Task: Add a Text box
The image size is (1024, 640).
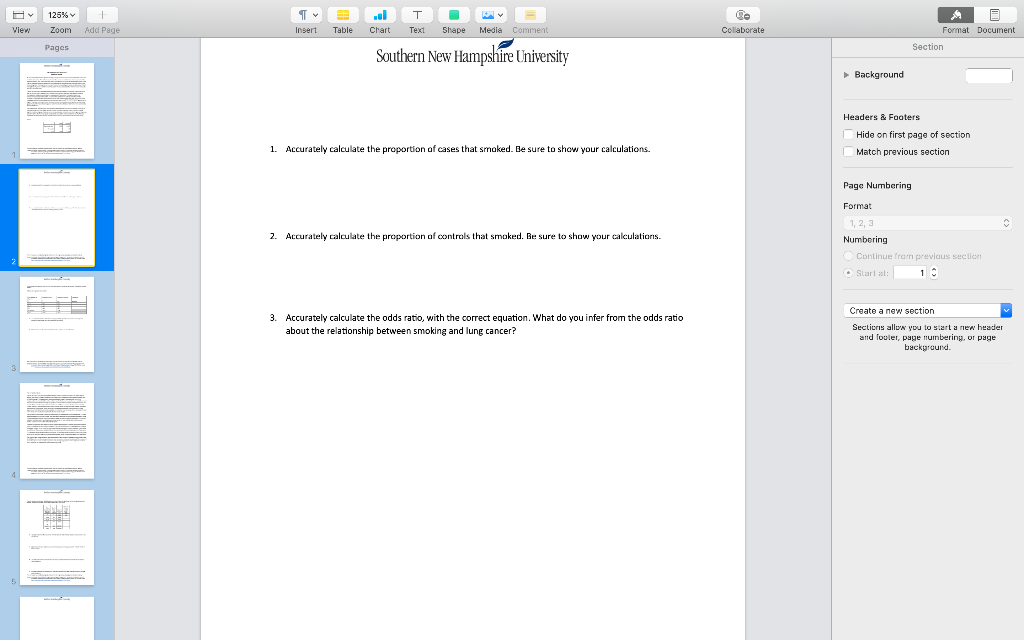Action: 417,15
